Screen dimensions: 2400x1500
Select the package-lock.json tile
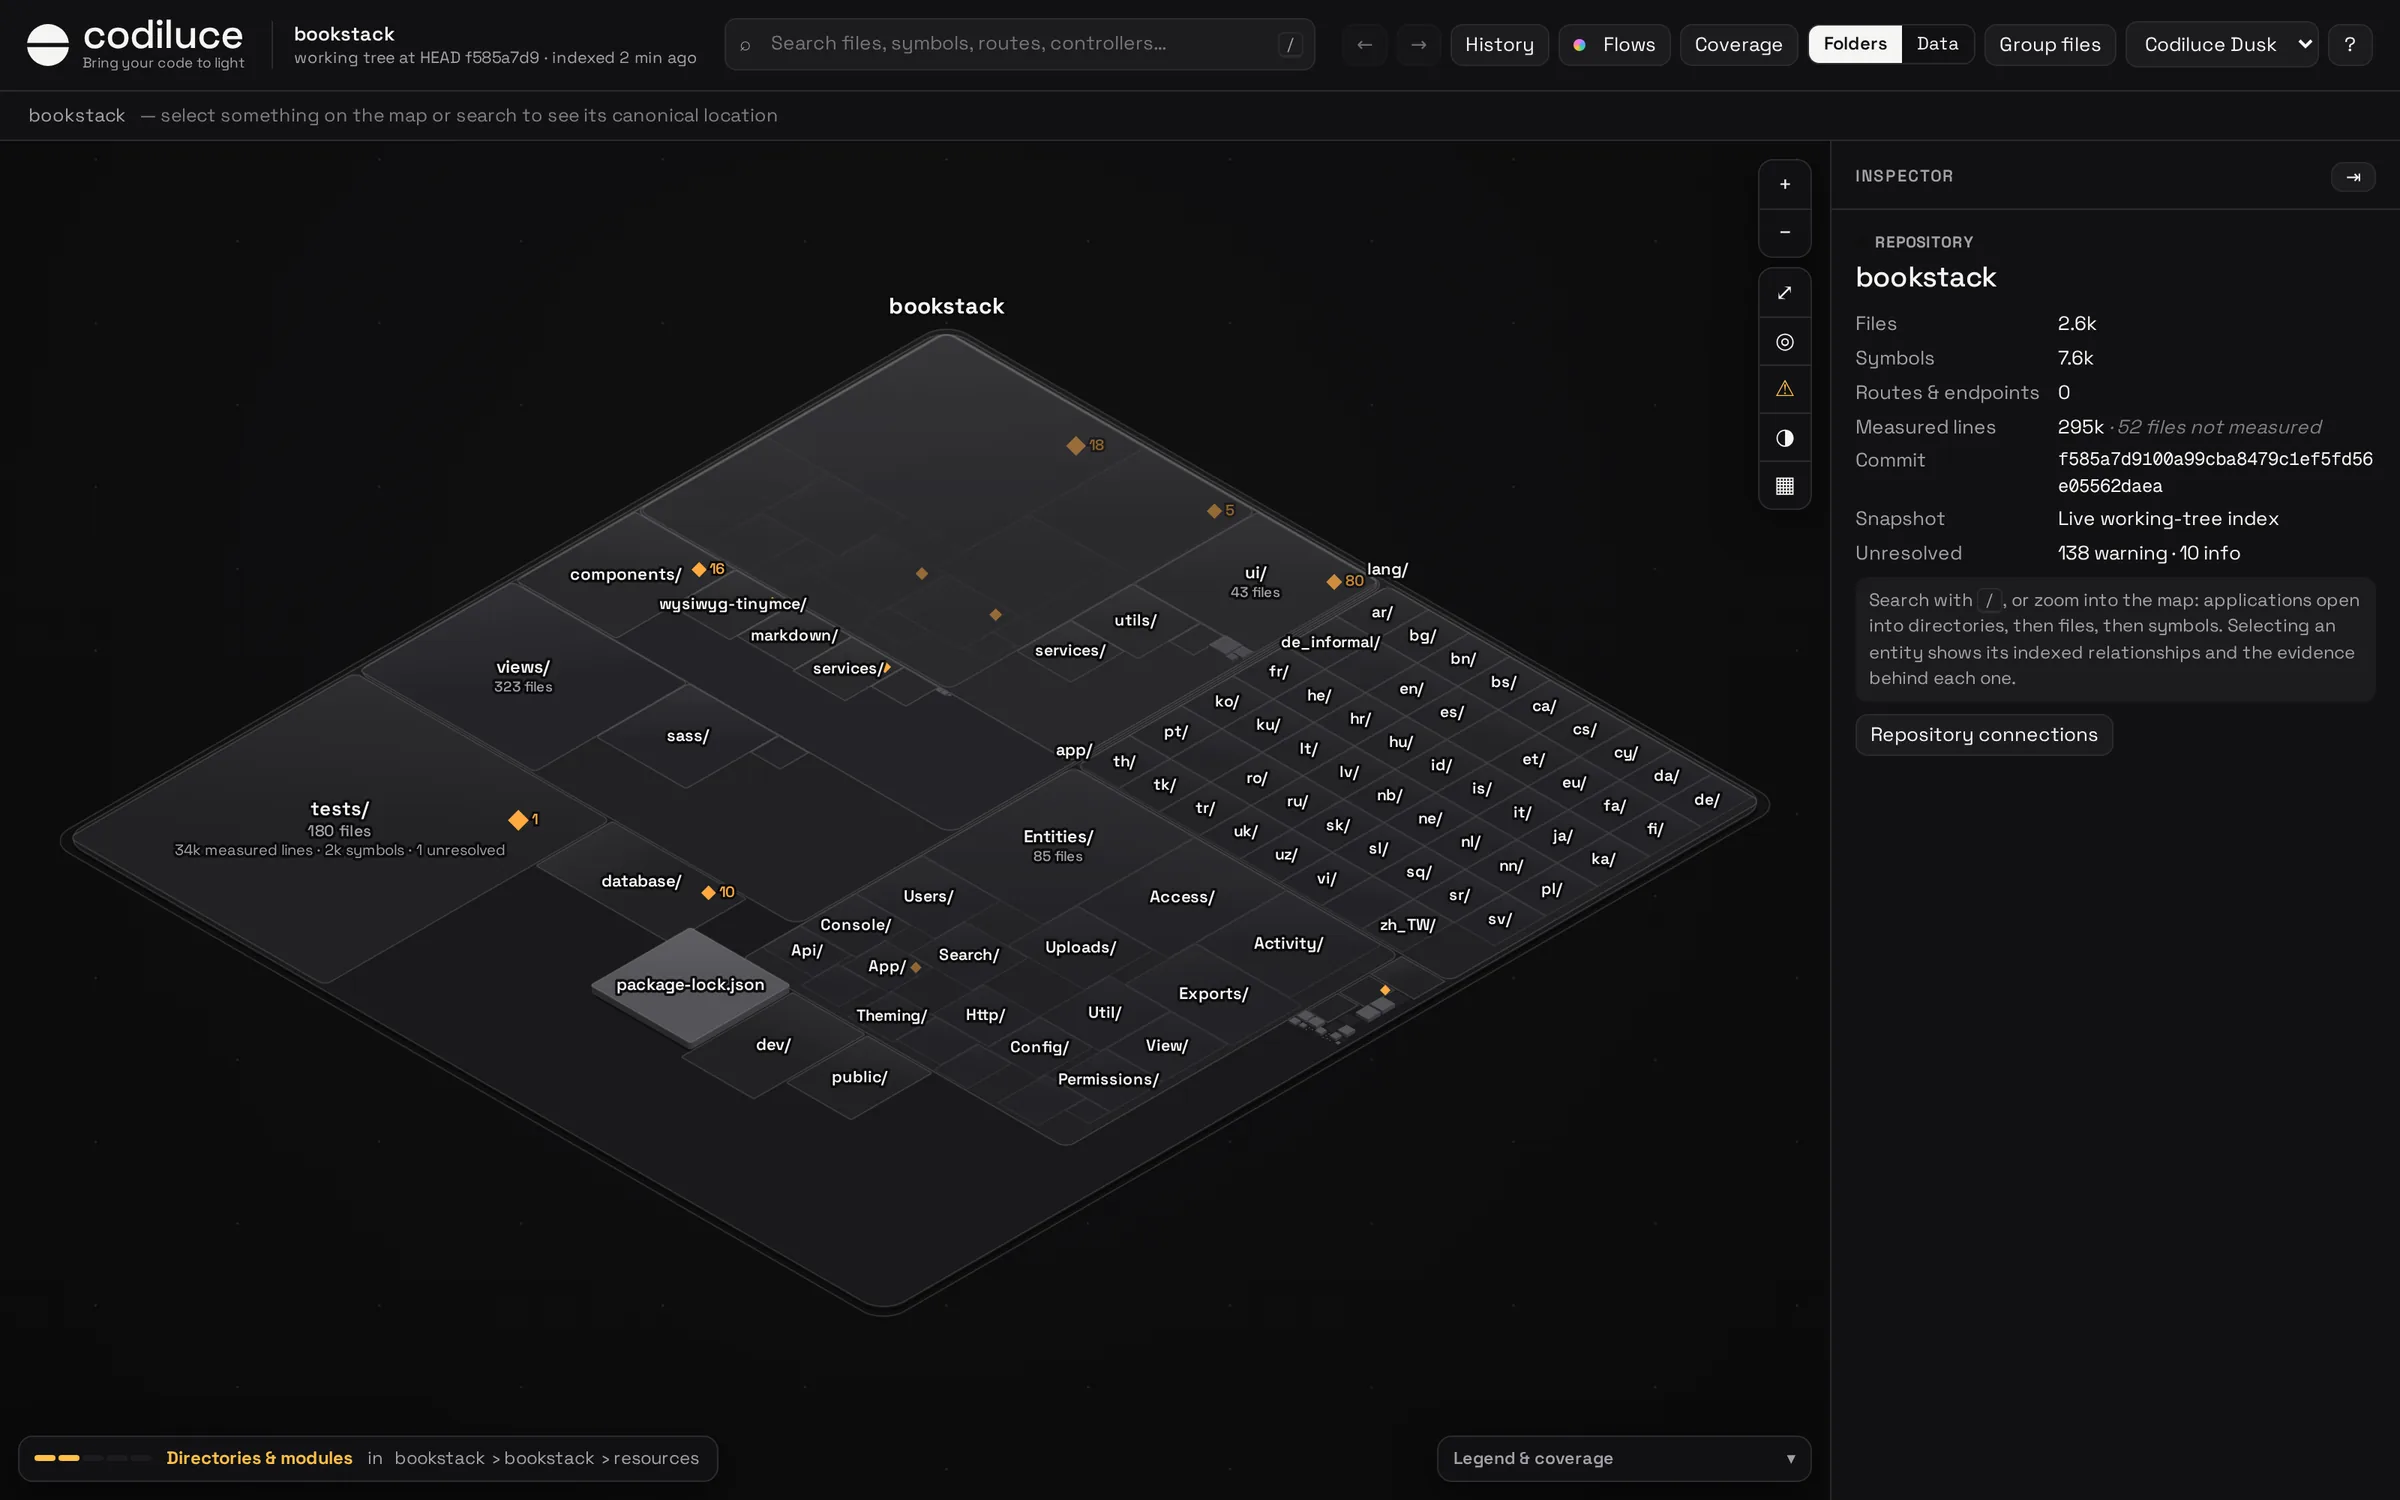[x=690, y=985]
